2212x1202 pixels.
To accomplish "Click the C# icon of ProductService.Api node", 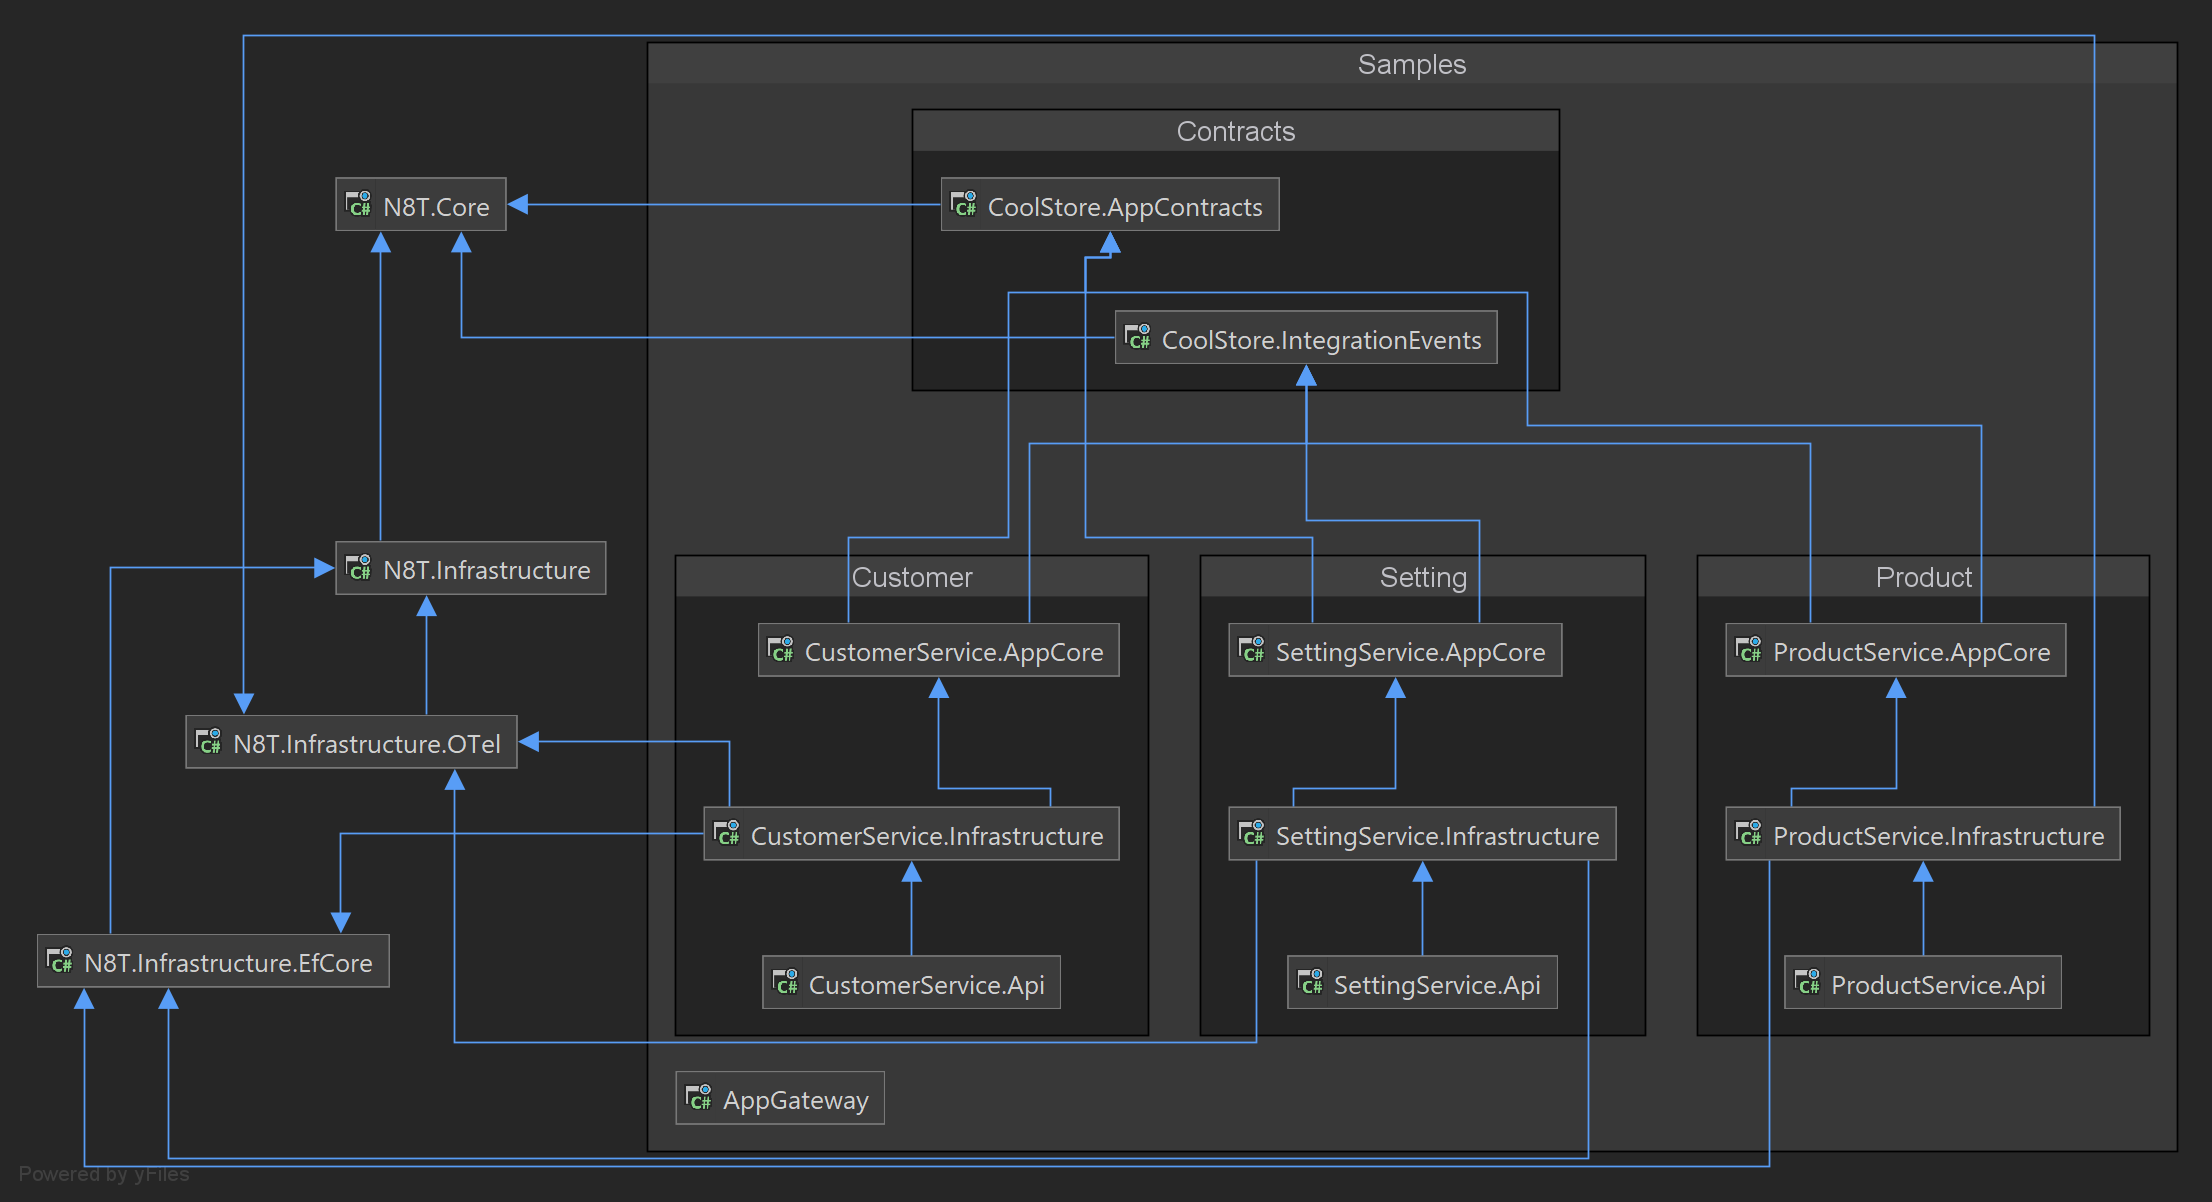I will tap(1807, 982).
